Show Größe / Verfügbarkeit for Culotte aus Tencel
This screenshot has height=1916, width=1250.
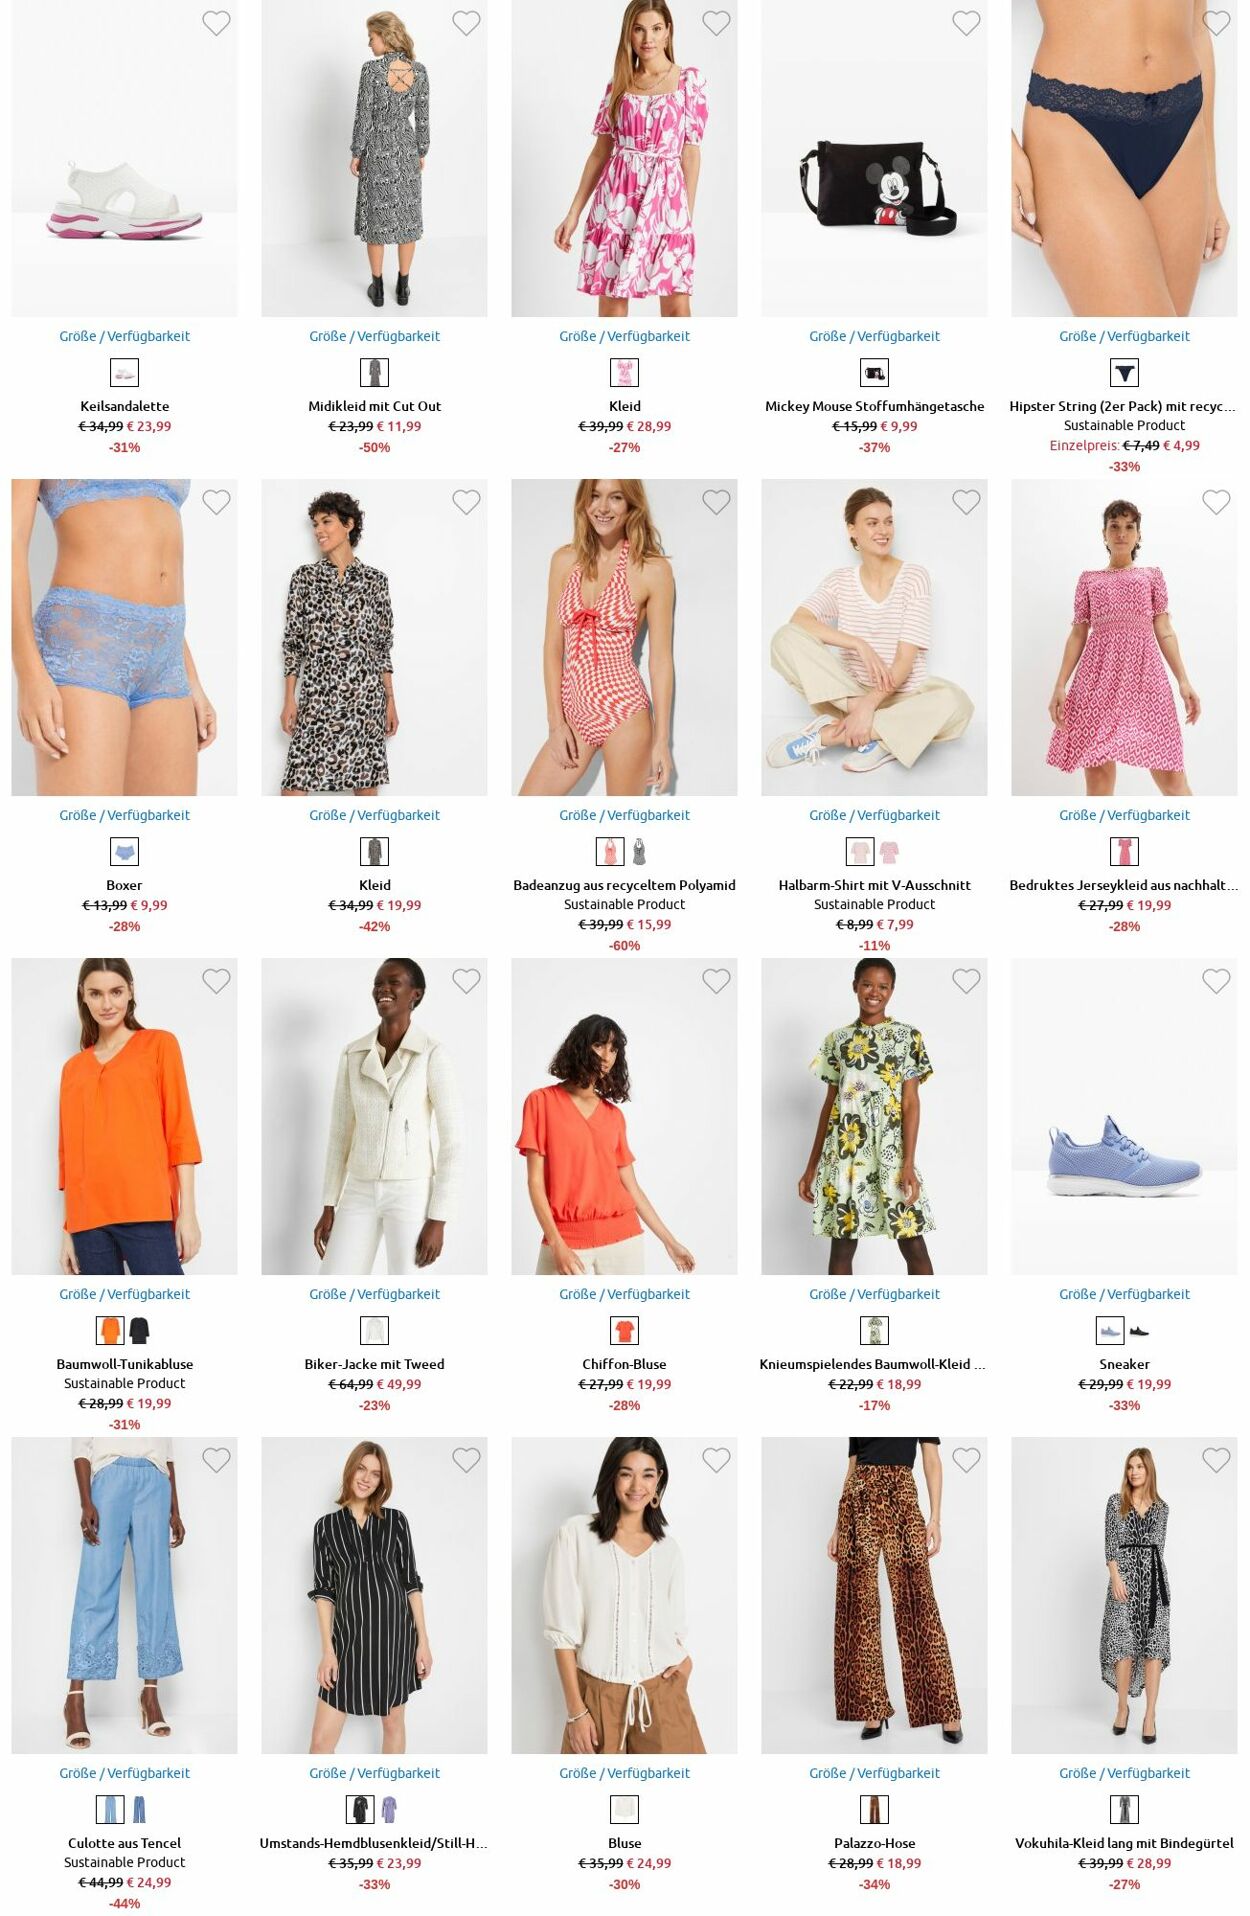(x=124, y=1773)
